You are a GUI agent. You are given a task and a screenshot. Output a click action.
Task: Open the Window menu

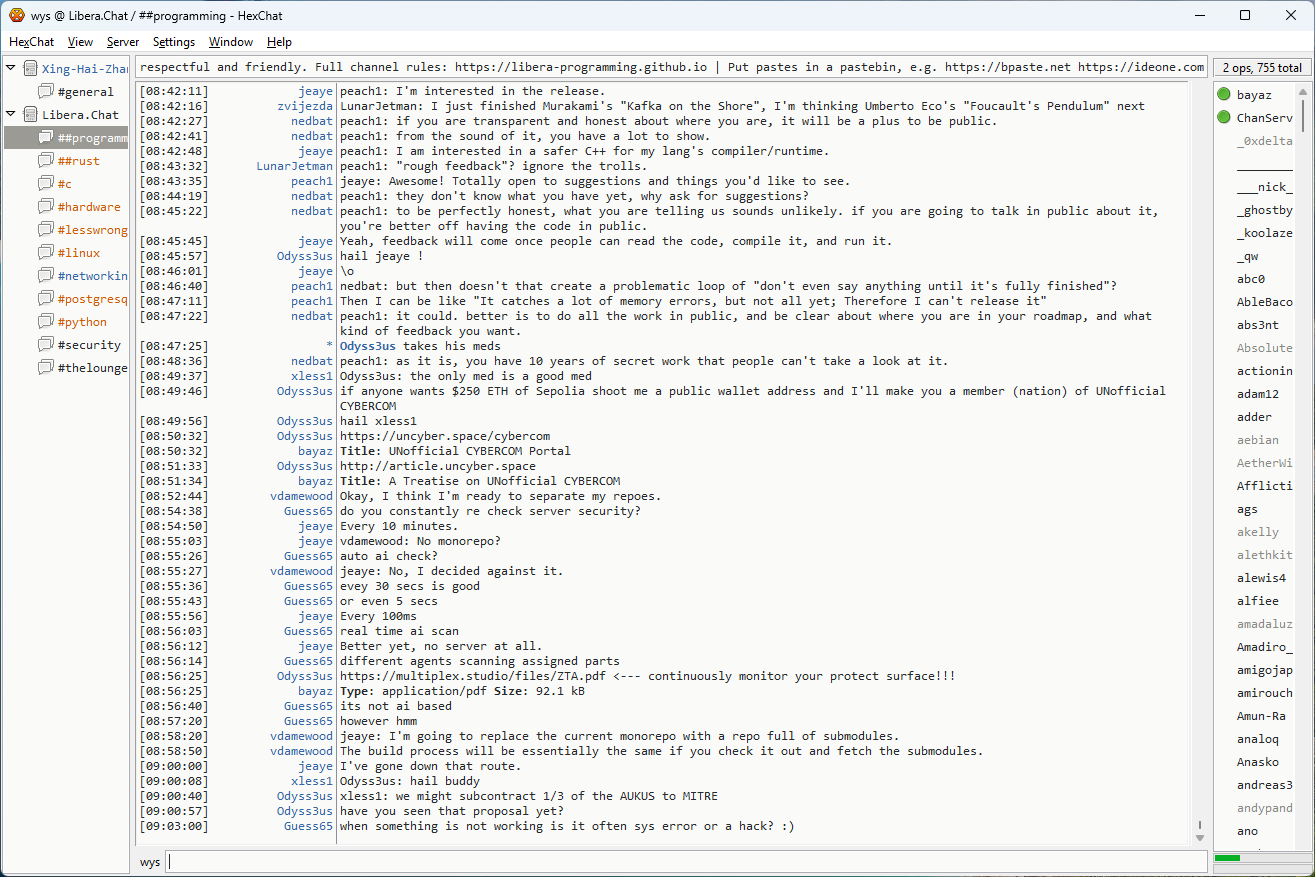coord(230,42)
